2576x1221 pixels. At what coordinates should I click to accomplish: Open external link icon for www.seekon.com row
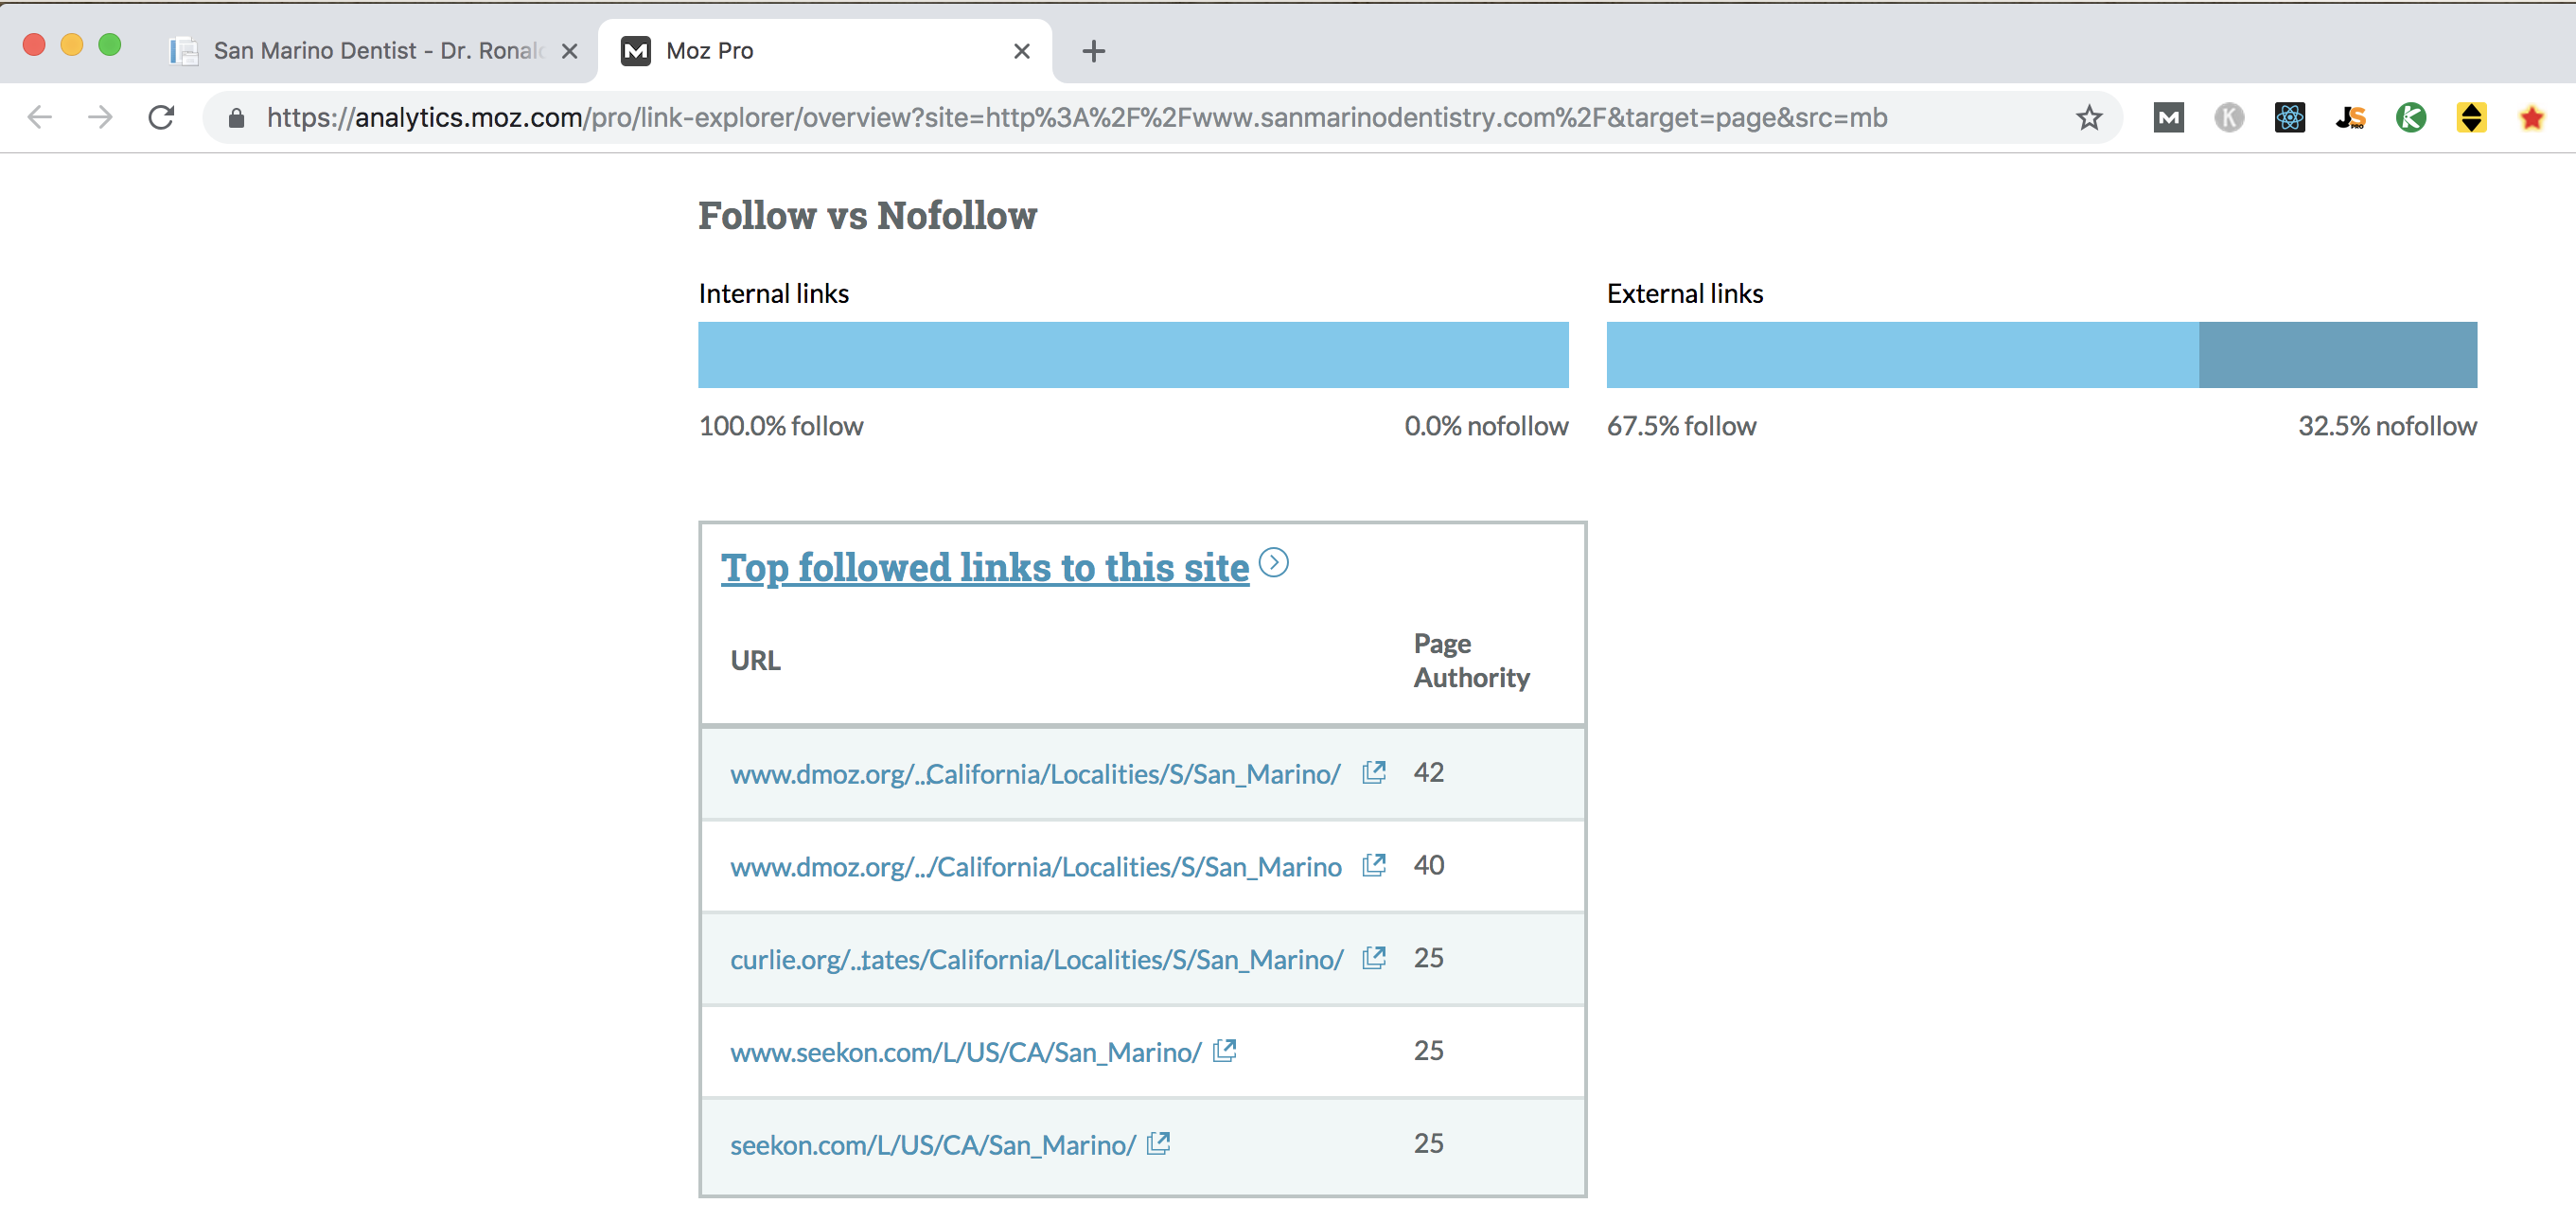[1225, 1051]
